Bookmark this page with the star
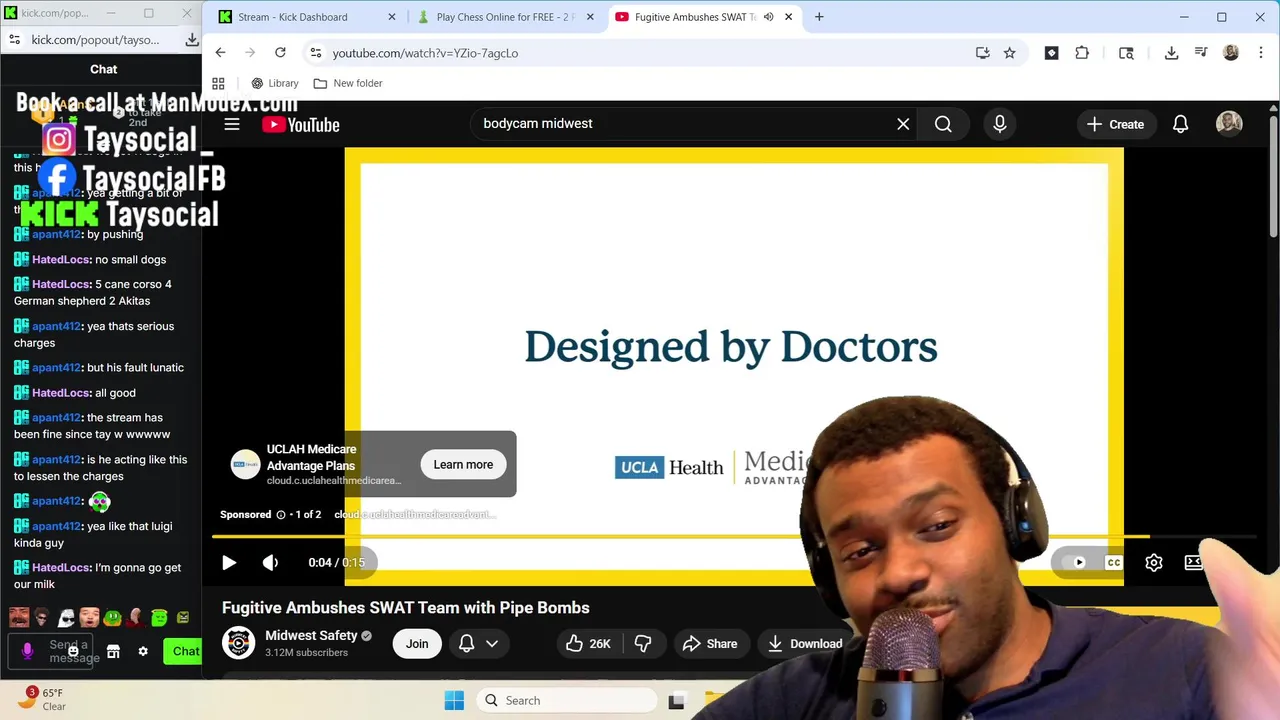The image size is (1280, 720). pyautogui.click(x=1010, y=53)
